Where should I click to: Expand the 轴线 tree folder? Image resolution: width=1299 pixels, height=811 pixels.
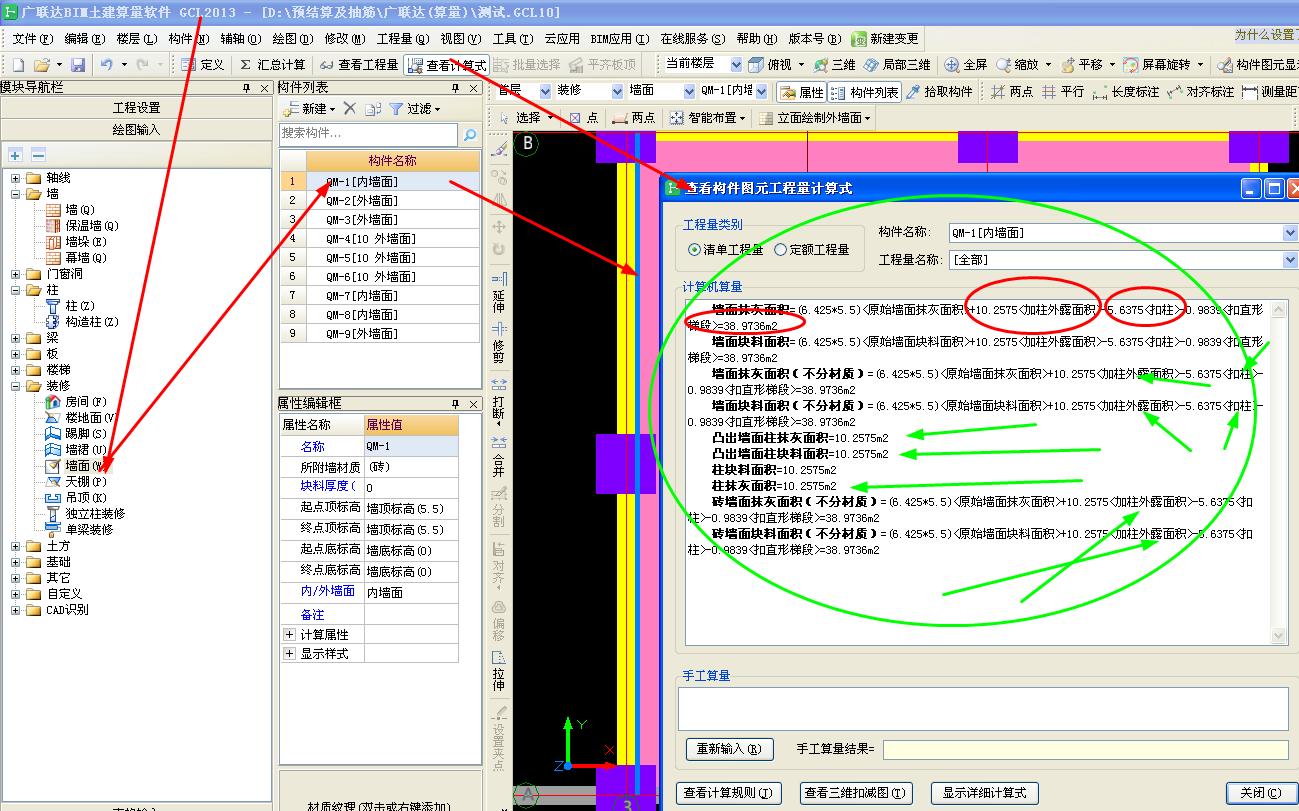click(x=16, y=178)
